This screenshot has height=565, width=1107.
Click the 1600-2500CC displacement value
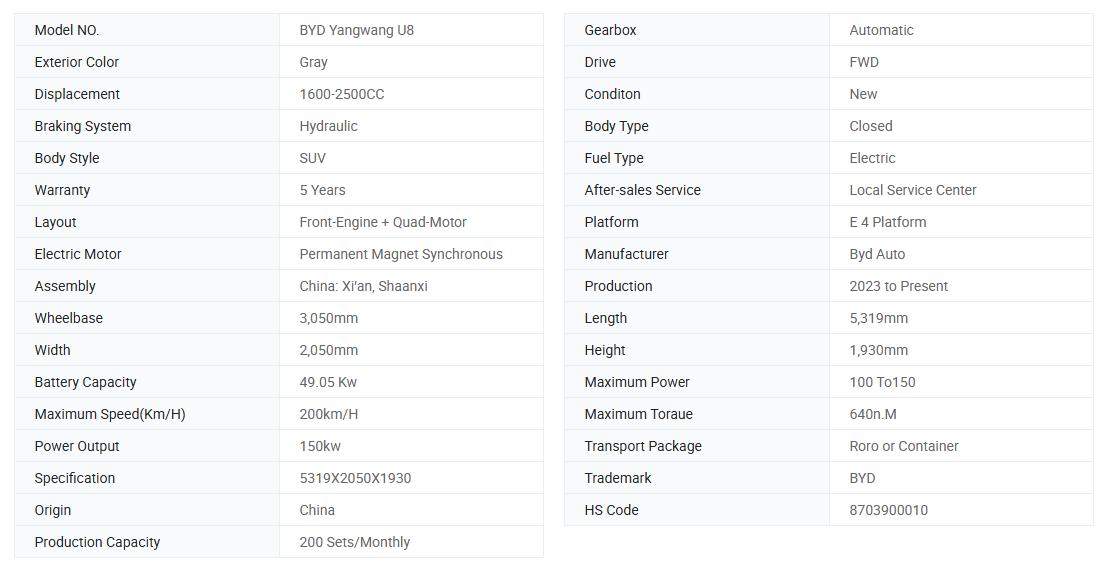[x=342, y=94]
